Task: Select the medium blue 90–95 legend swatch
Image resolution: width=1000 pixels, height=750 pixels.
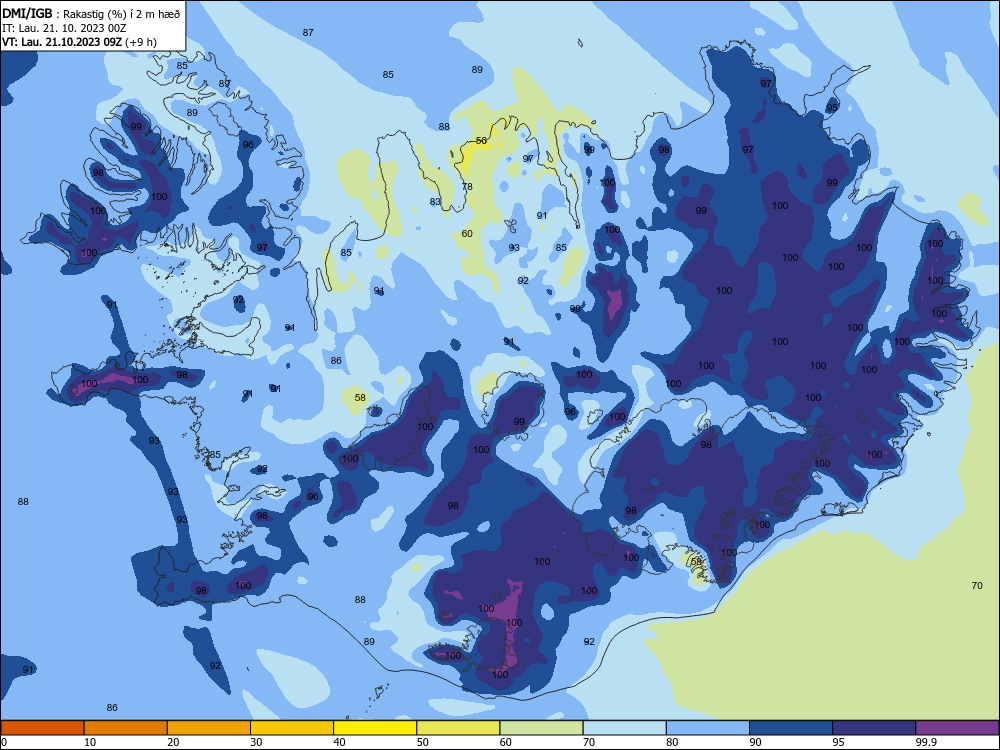Action: click(x=791, y=728)
